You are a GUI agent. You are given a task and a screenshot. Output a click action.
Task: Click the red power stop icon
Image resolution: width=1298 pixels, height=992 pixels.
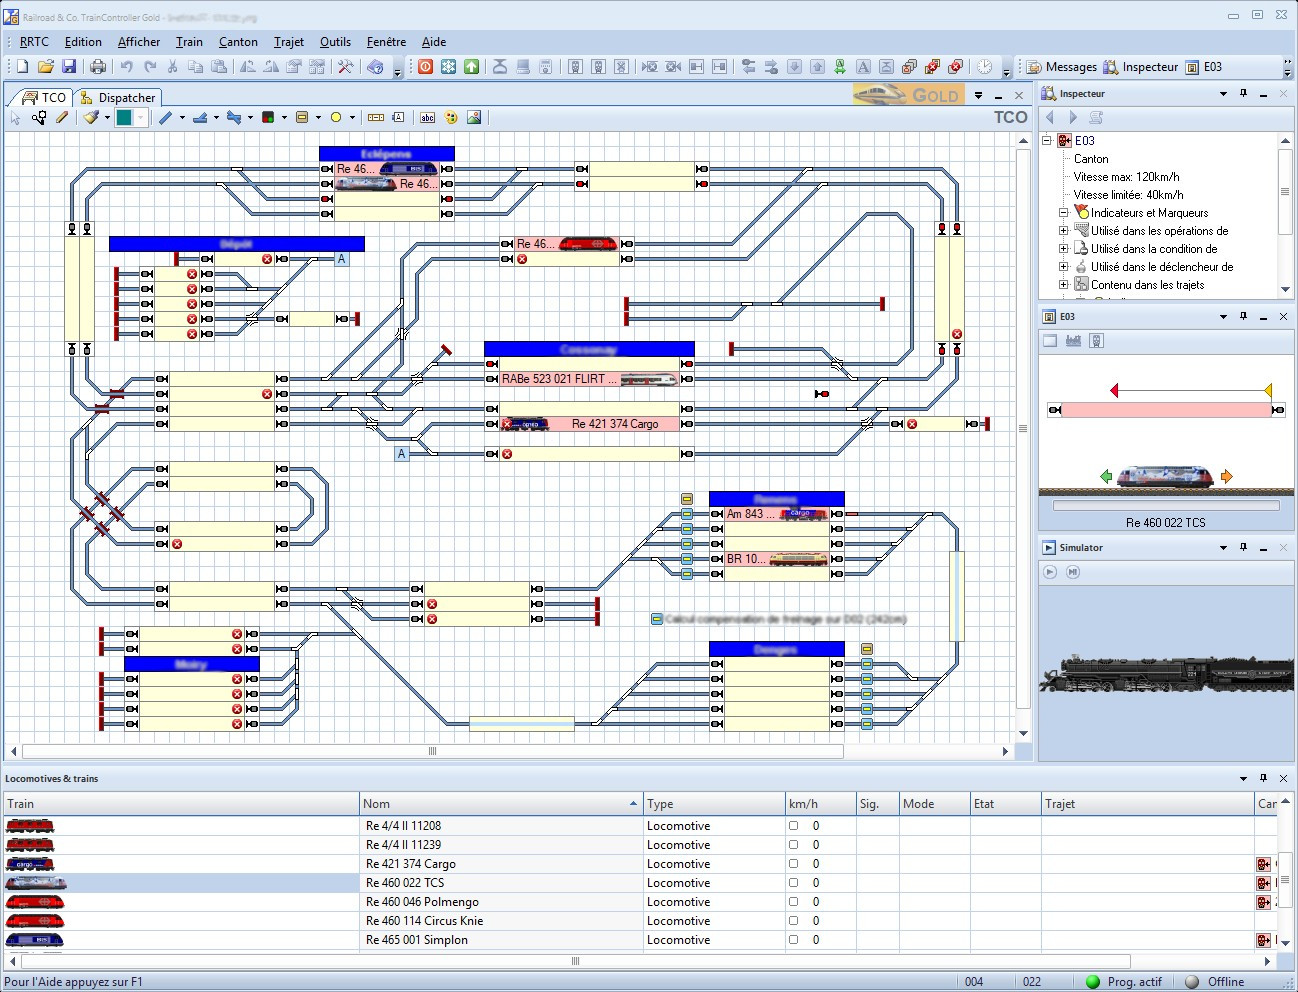click(x=426, y=67)
